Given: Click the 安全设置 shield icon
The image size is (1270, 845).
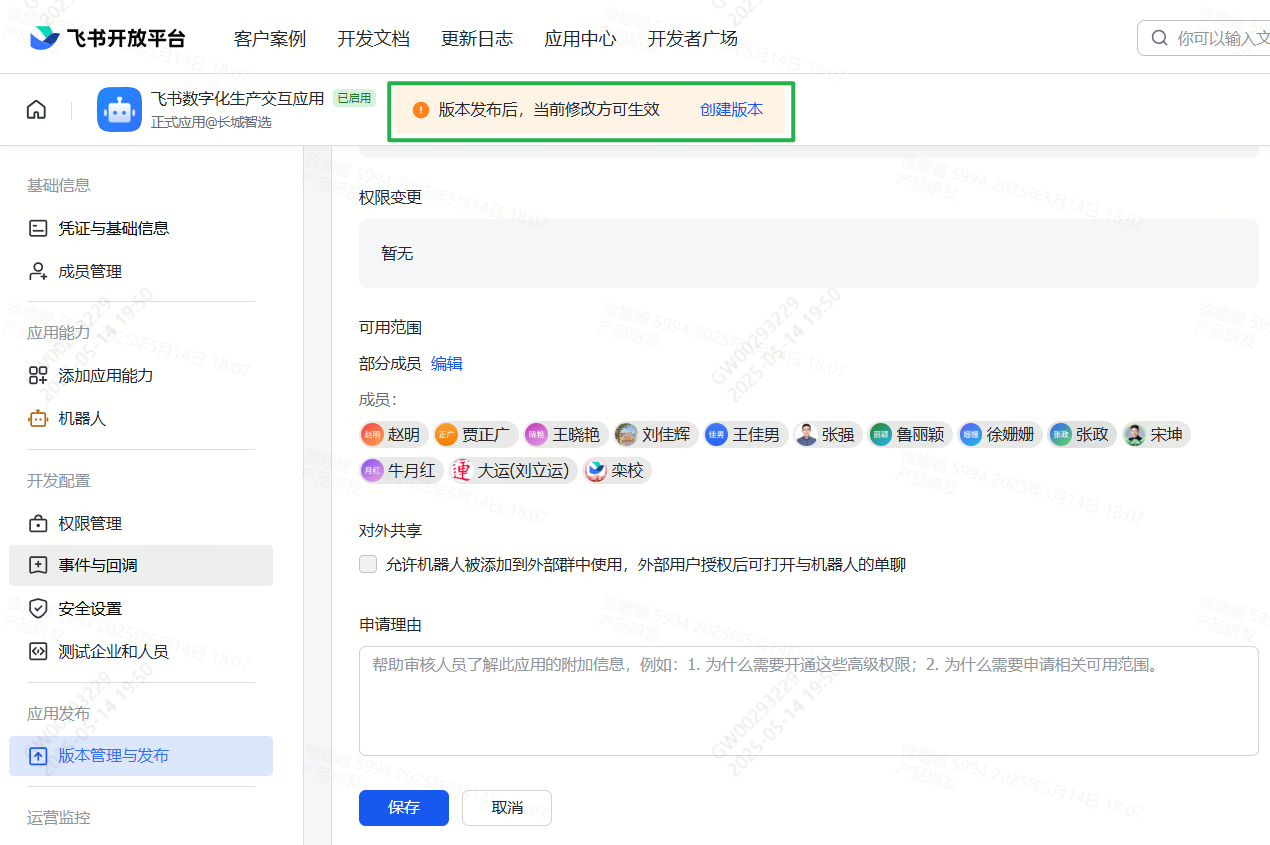Looking at the screenshot, I should pyautogui.click(x=38, y=609).
